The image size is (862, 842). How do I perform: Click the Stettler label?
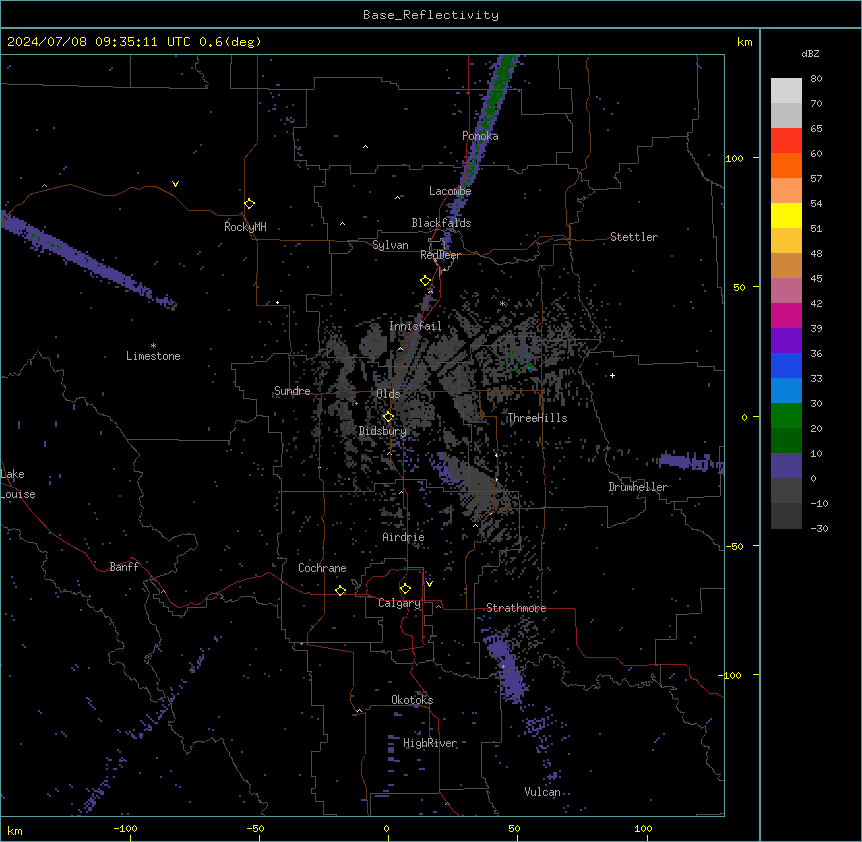pyautogui.click(x=634, y=237)
